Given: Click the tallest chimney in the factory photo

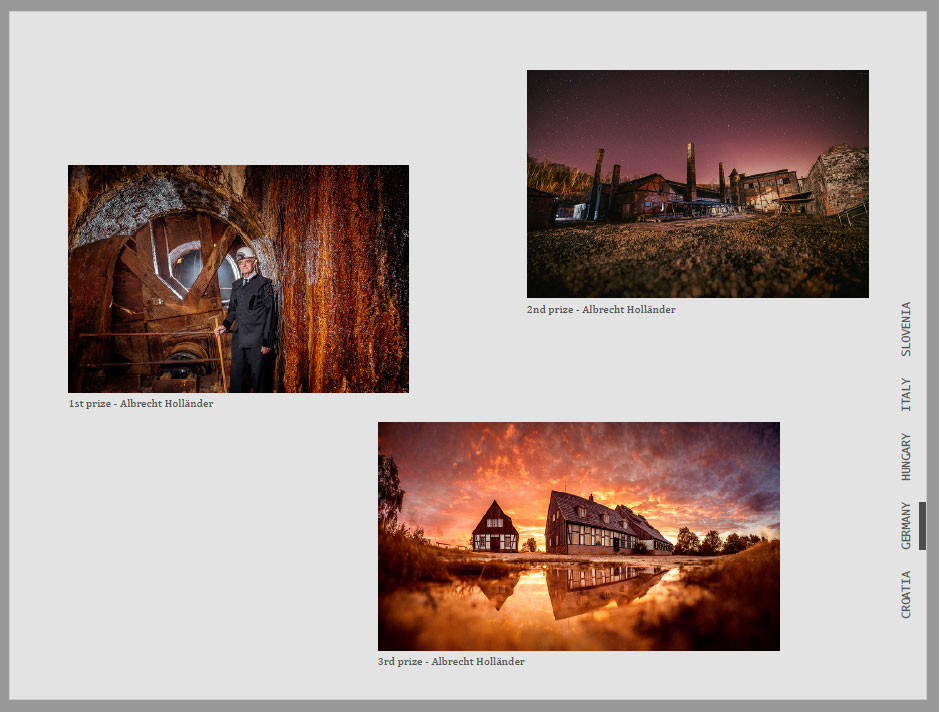Looking at the screenshot, I should point(690,170).
